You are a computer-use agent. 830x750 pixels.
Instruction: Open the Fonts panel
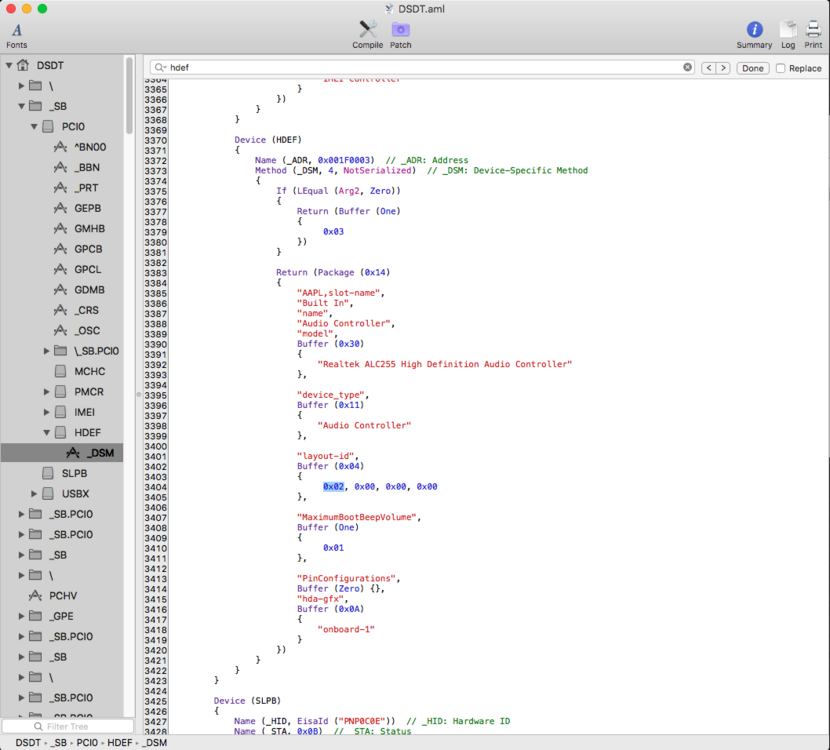16,31
